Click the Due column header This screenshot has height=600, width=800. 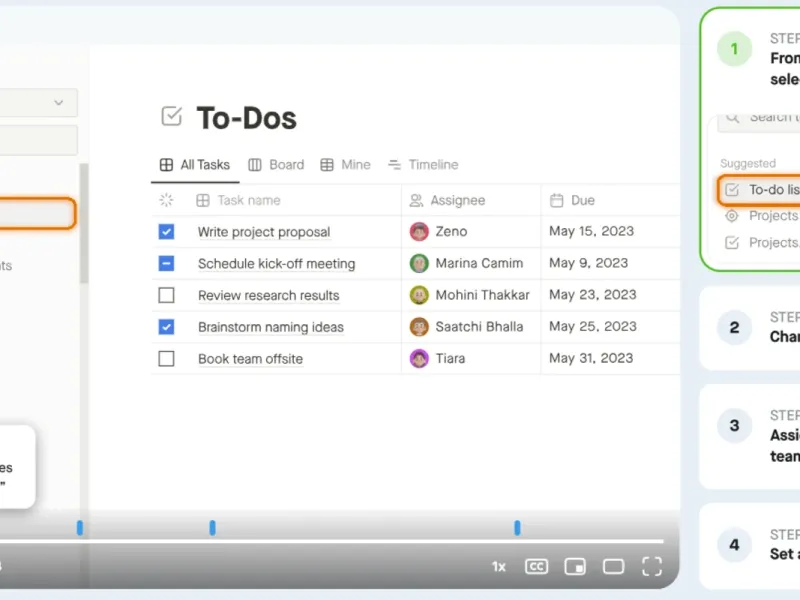572,200
